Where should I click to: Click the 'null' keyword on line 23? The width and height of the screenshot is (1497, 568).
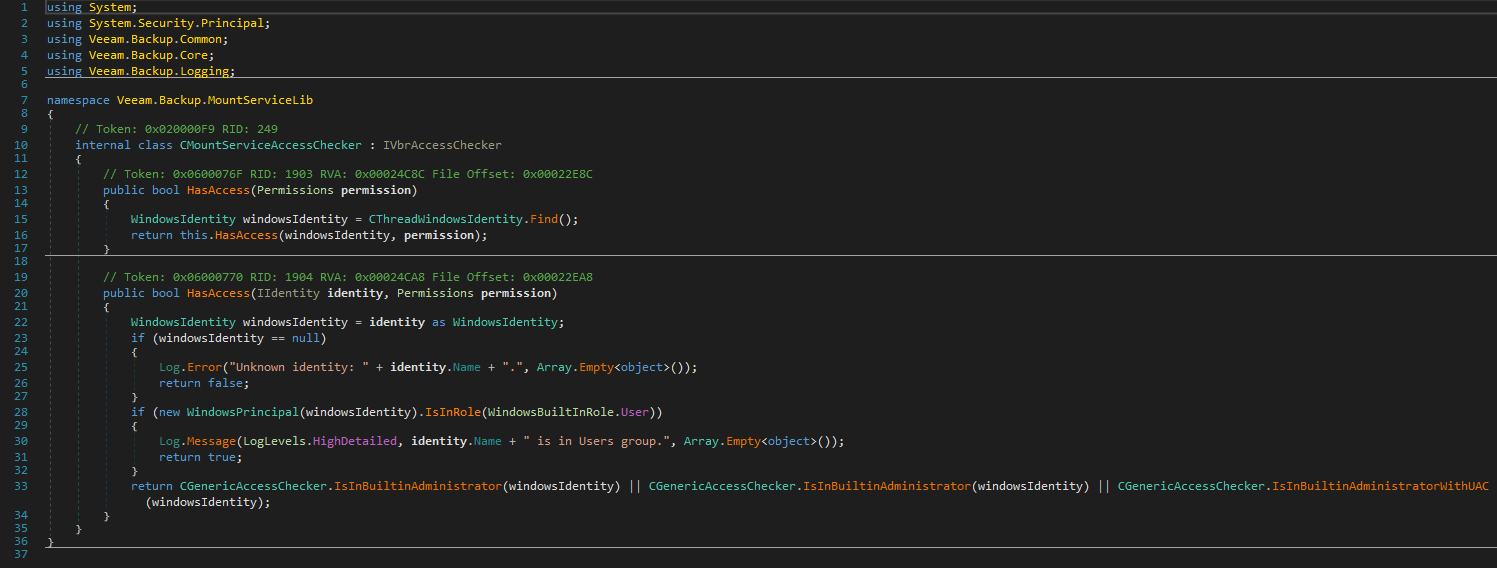coord(306,338)
